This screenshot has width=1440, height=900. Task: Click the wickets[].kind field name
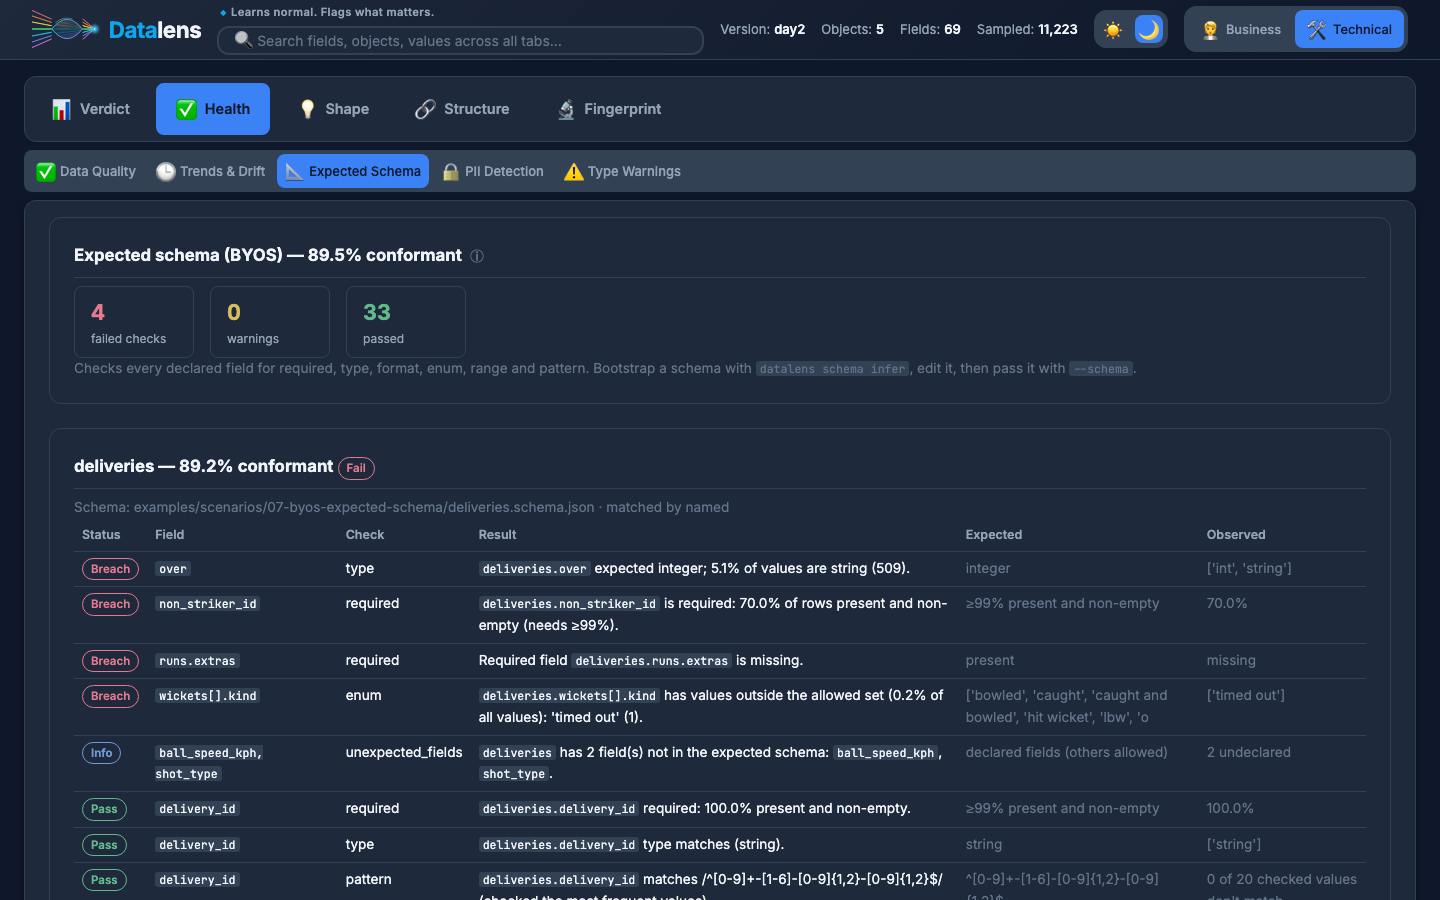[207, 696]
